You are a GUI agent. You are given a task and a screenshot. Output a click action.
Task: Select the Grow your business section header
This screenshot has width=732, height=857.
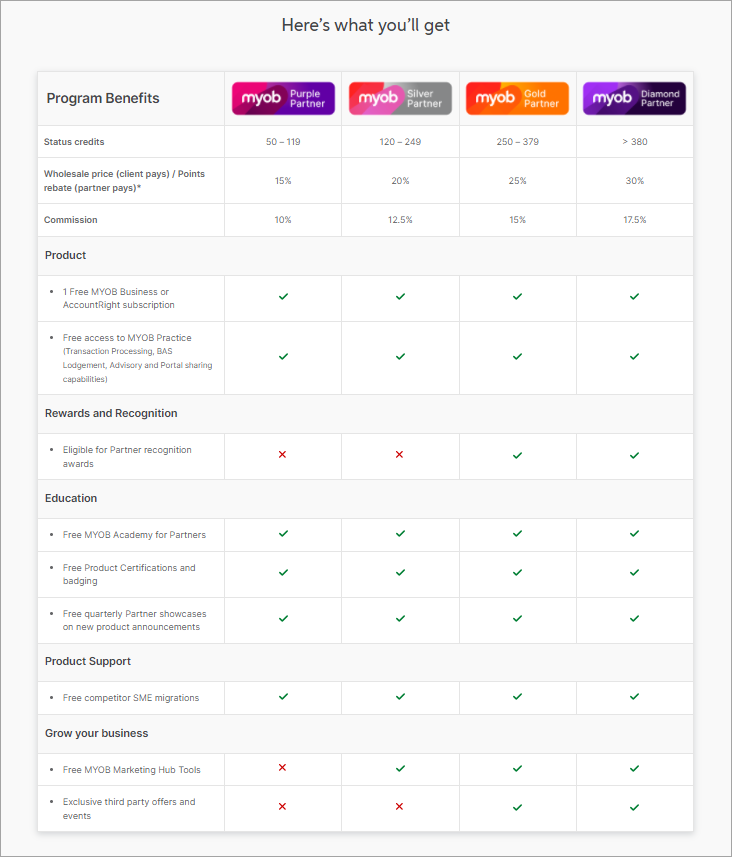96,733
